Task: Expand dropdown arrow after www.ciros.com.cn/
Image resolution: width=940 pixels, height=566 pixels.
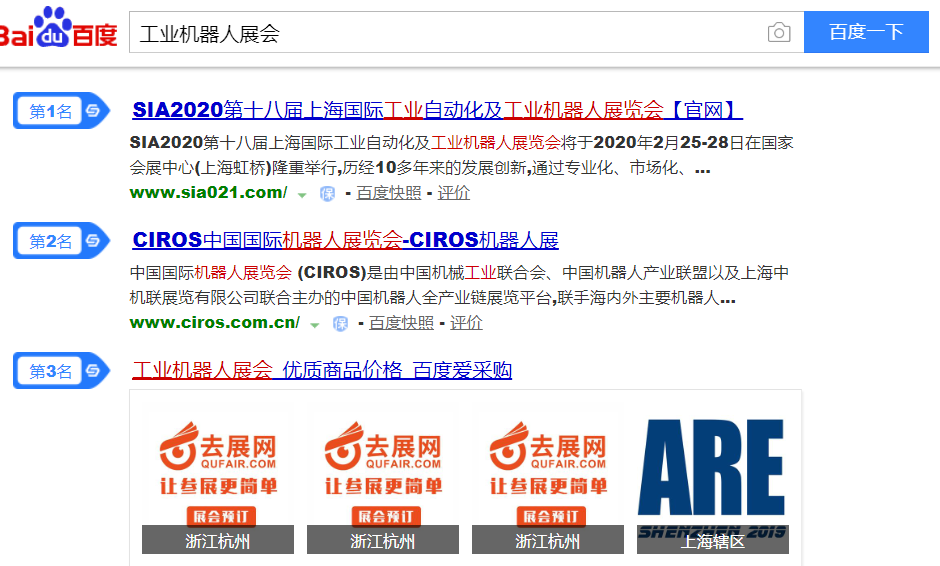Action: [315, 325]
